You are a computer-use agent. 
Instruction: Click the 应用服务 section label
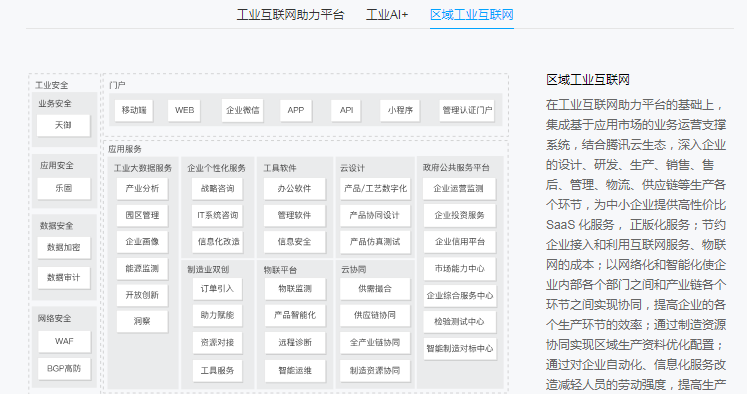coord(125,149)
